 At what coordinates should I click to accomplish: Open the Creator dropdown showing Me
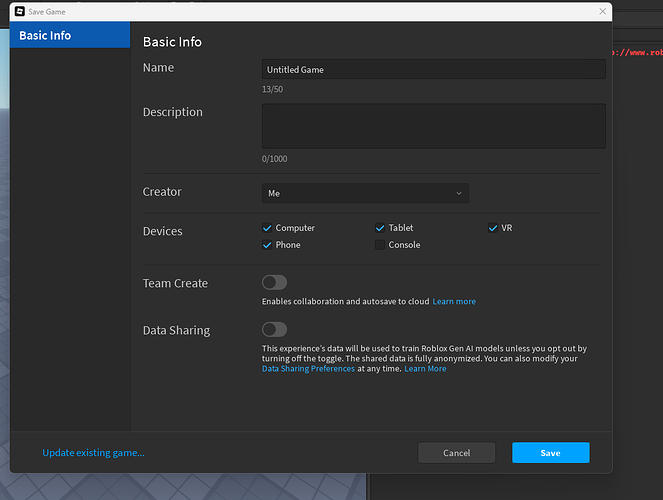(365, 193)
